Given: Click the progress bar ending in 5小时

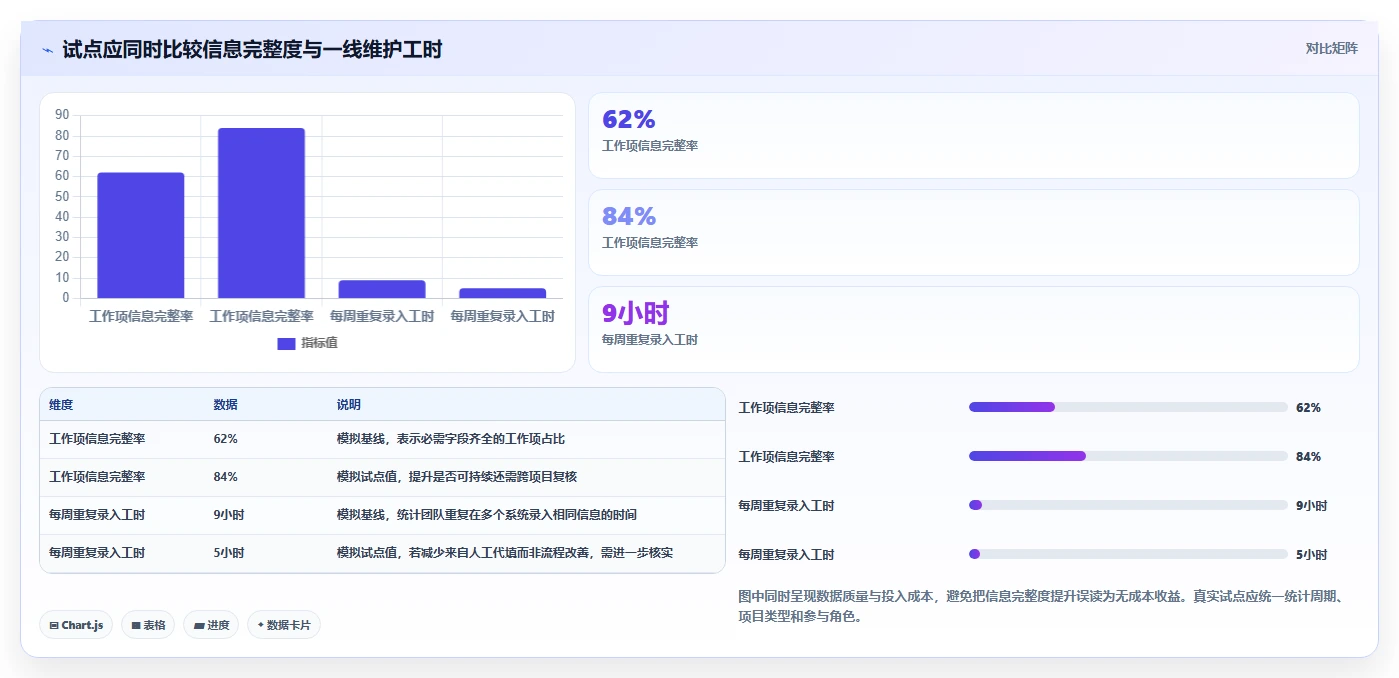Looking at the screenshot, I should pos(1128,554).
